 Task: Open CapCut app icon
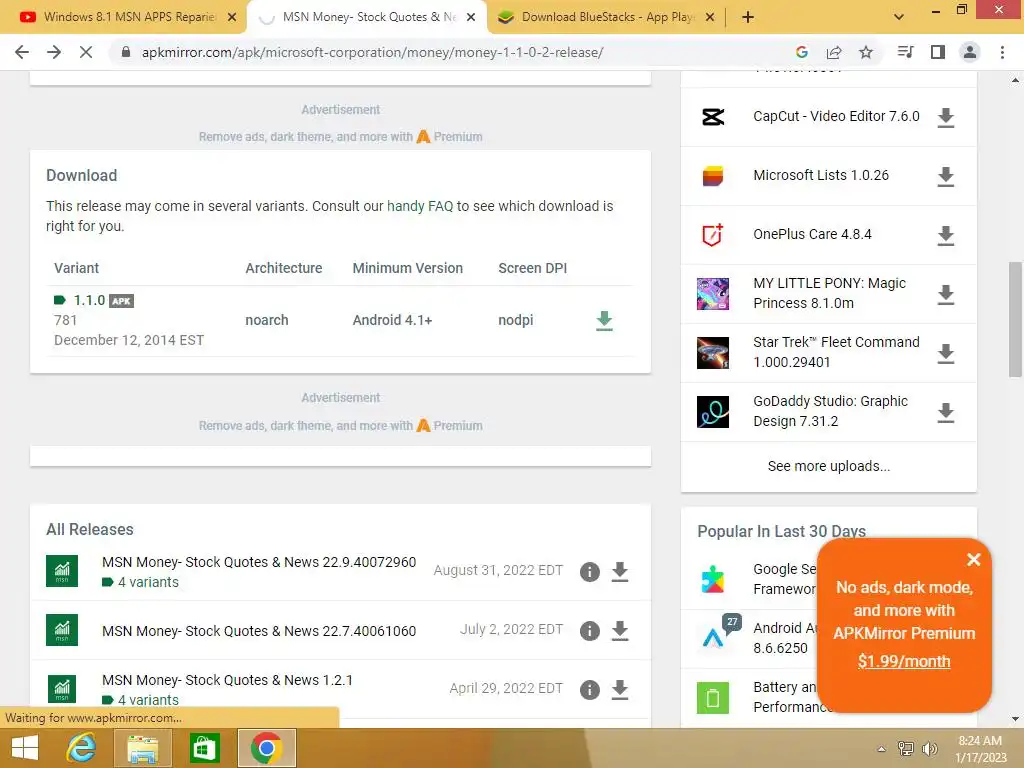pos(712,117)
